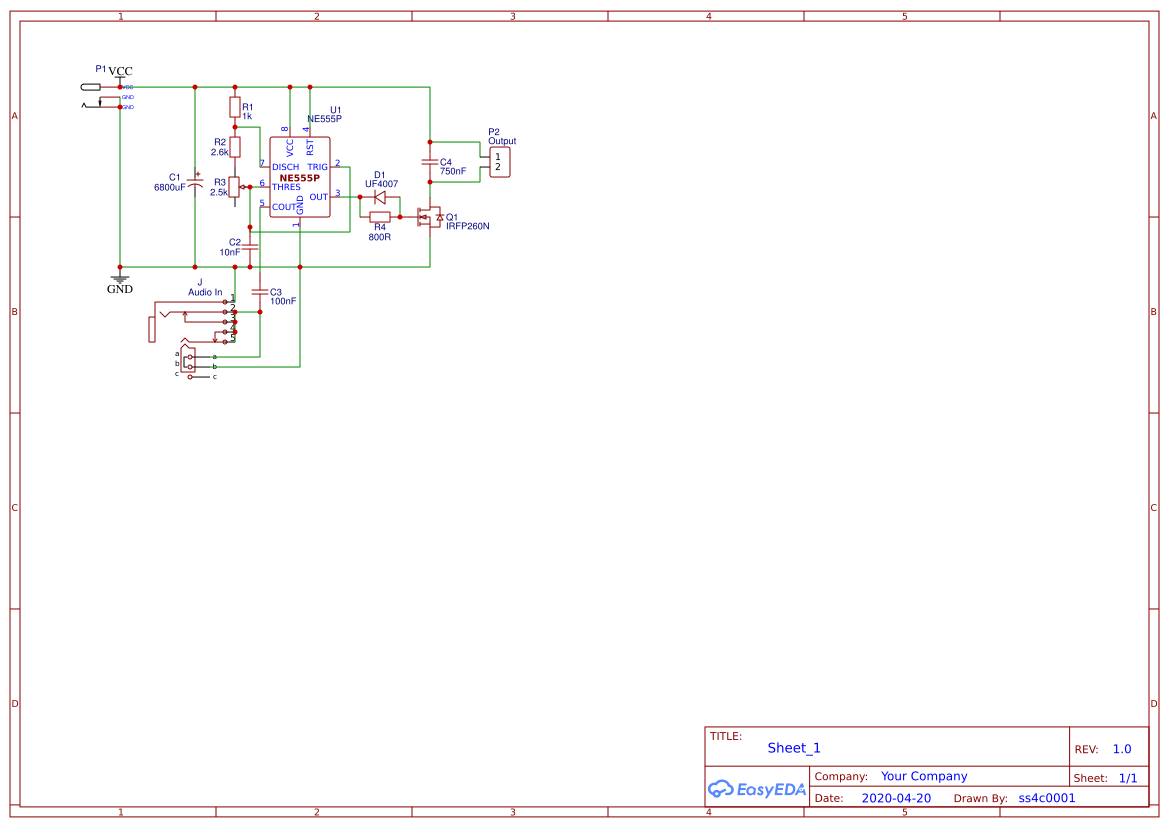Click the Your Company field

[x=923, y=776]
